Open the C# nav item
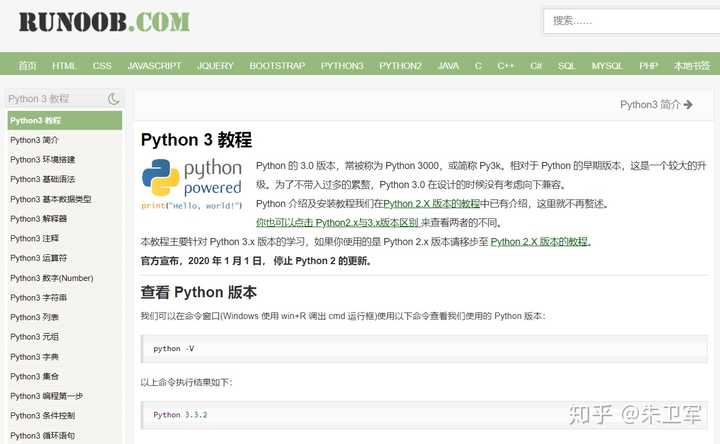This screenshot has width=720, height=444. pyautogui.click(x=536, y=66)
